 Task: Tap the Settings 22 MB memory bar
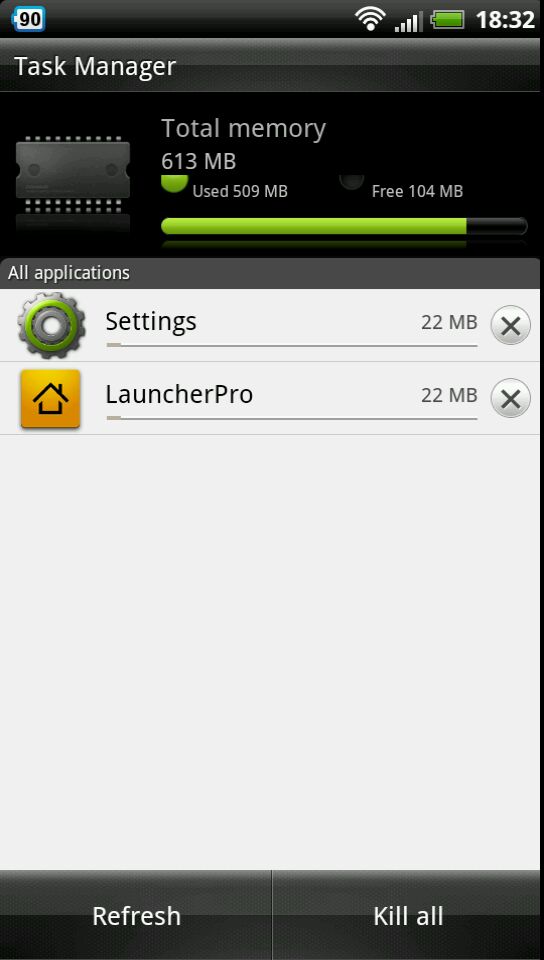click(291, 346)
